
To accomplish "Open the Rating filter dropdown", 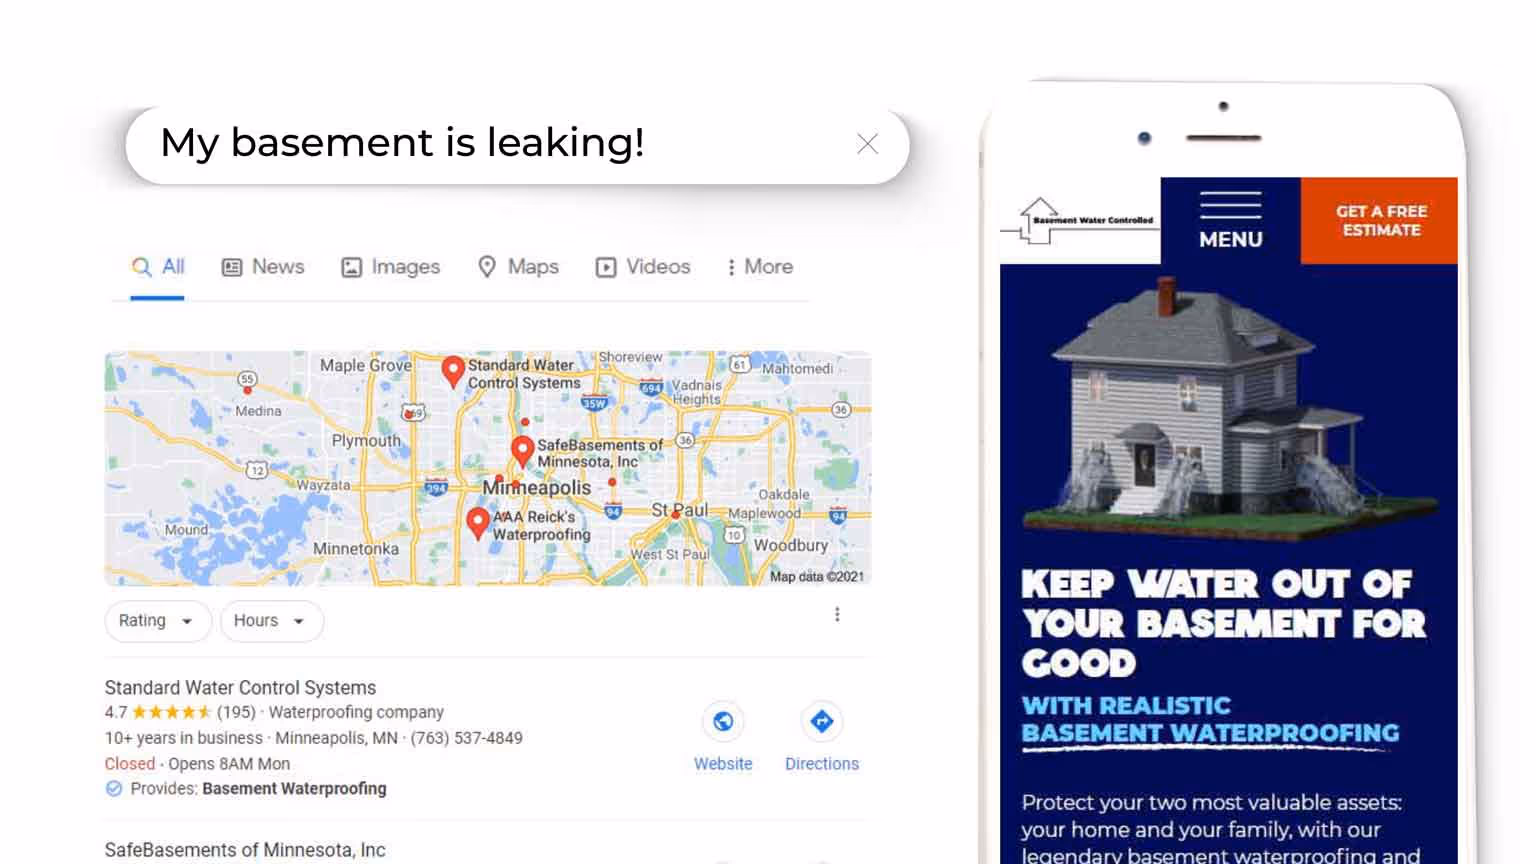I will 158,621.
